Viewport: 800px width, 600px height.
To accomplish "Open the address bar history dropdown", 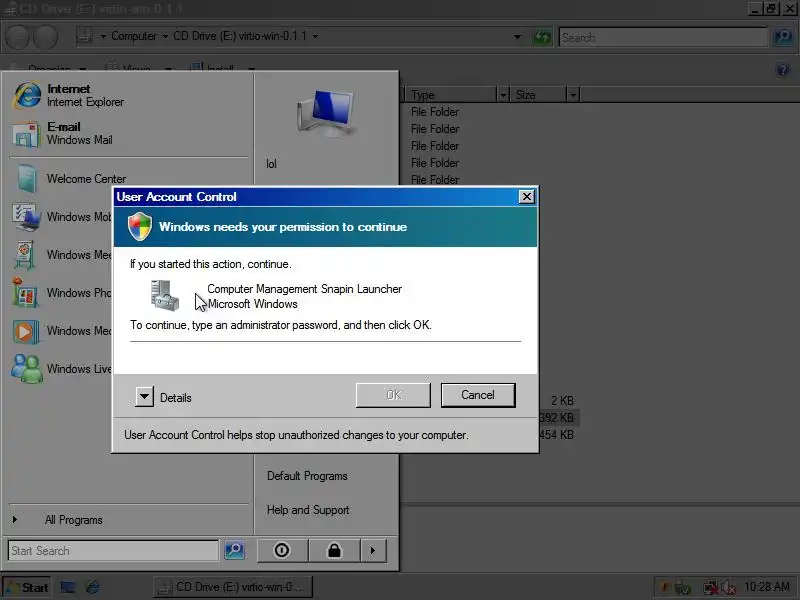I will click(x=517, y=37).
